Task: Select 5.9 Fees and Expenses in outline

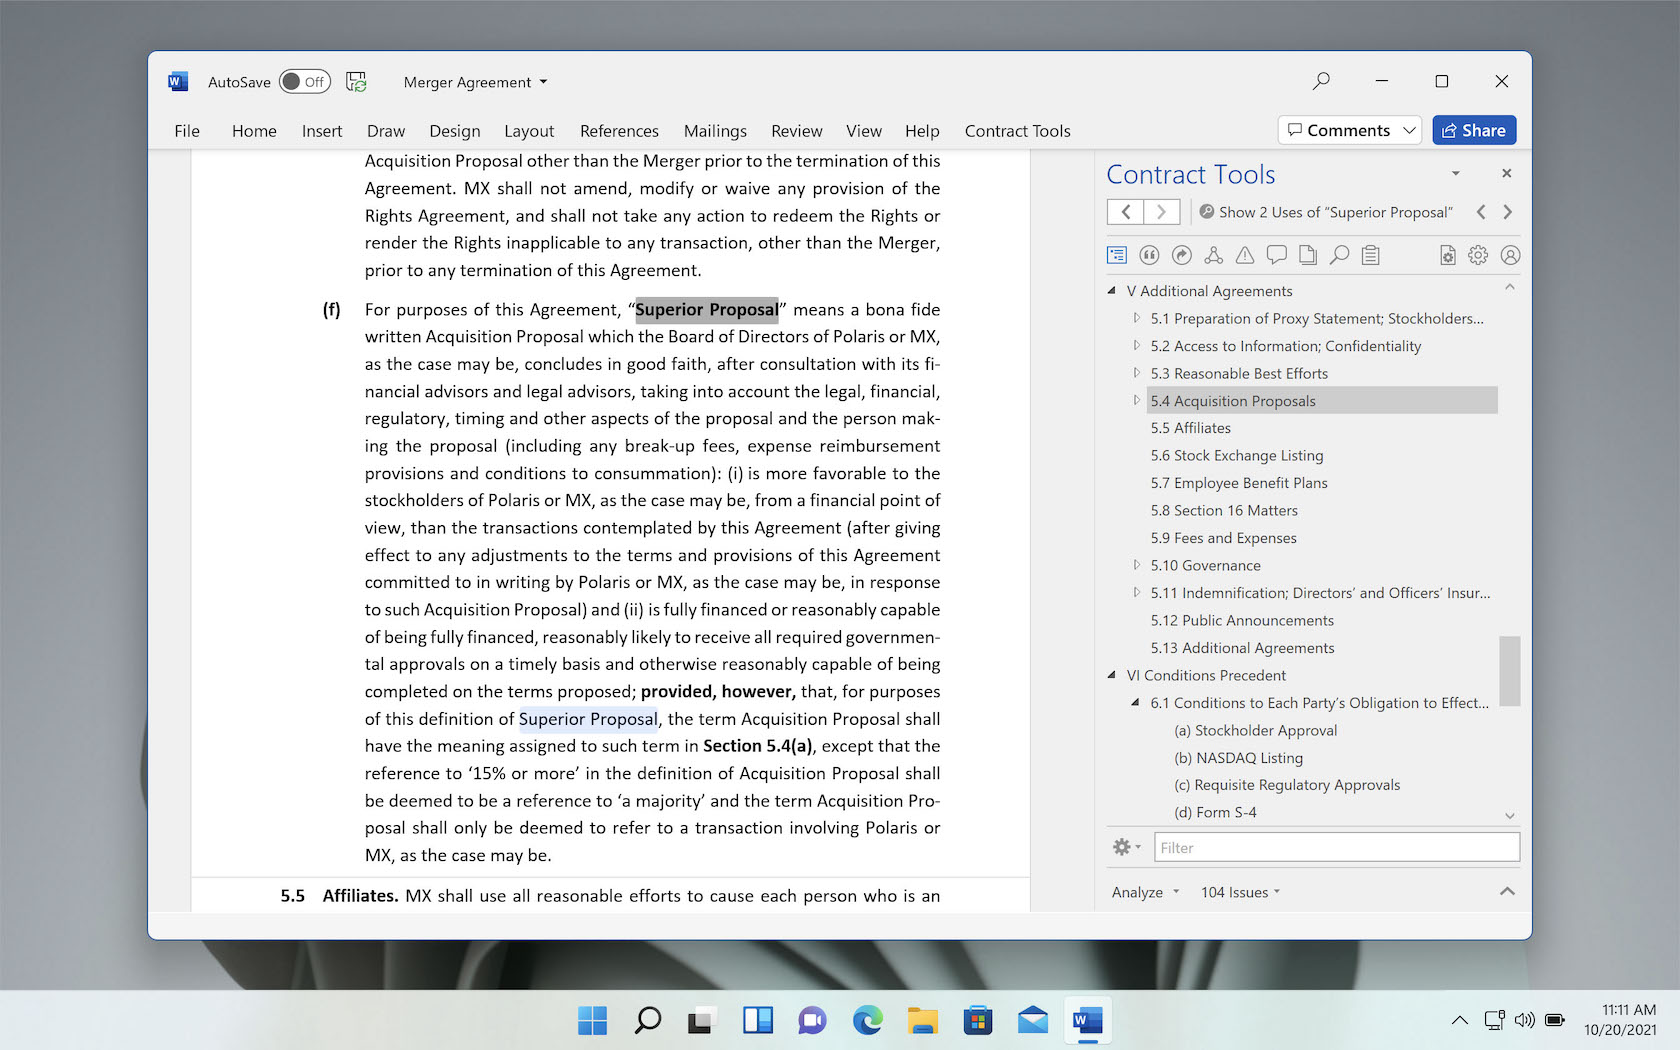Action: click(x=1223, y=538)
